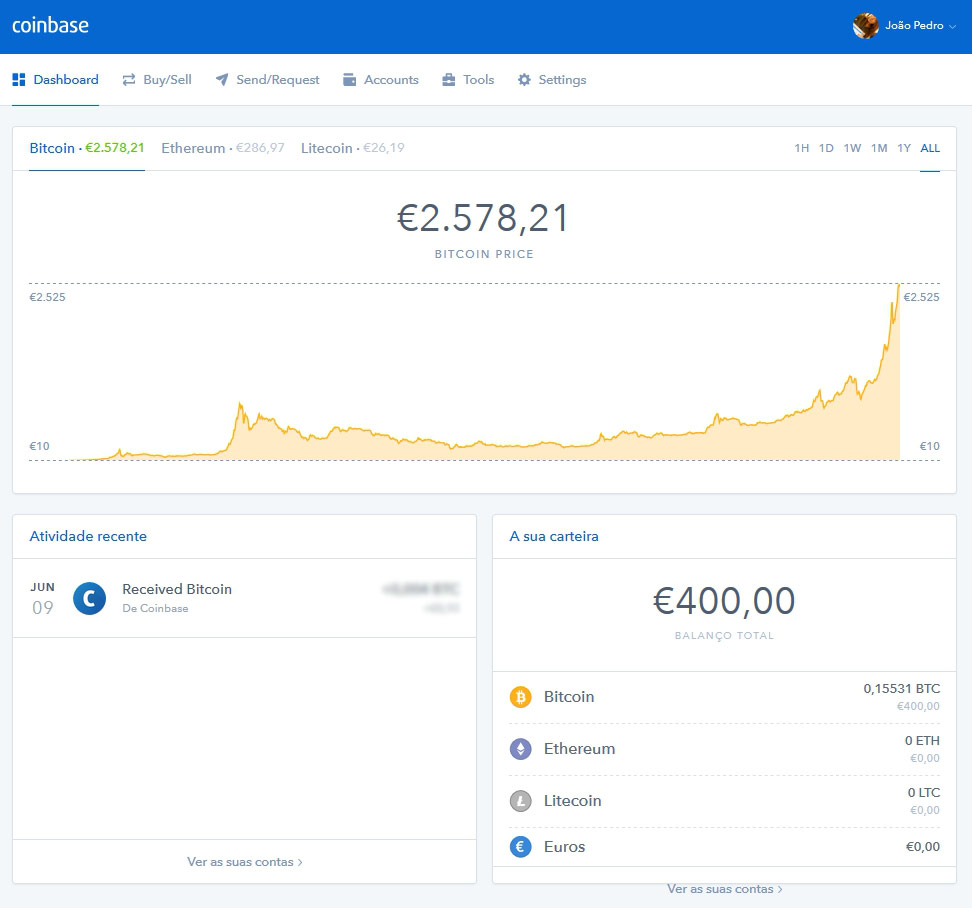972x908 pixels.
Task: Click the gray Litecoin wallet icon
Action: [521, 801]
